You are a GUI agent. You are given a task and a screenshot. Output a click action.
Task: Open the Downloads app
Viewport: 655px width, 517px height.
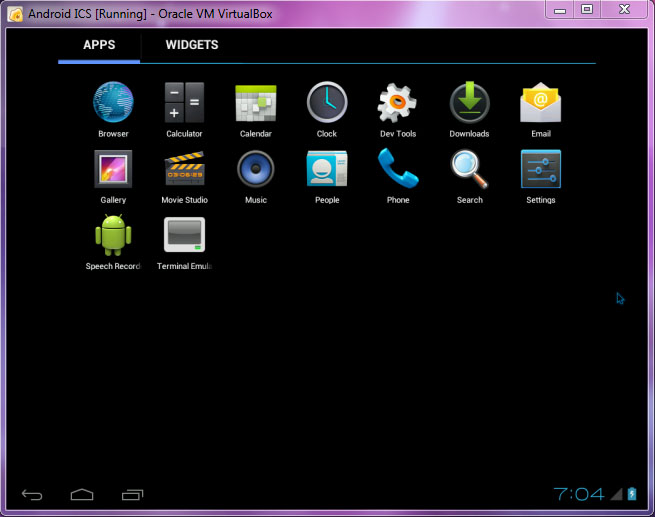[470, 102]
